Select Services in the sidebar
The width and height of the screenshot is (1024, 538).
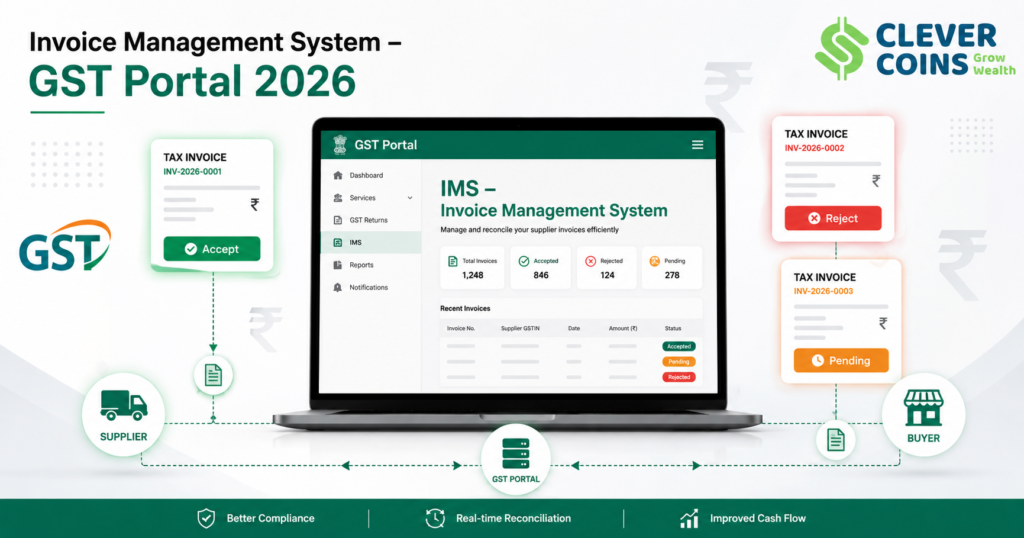(x=362, y=198)
